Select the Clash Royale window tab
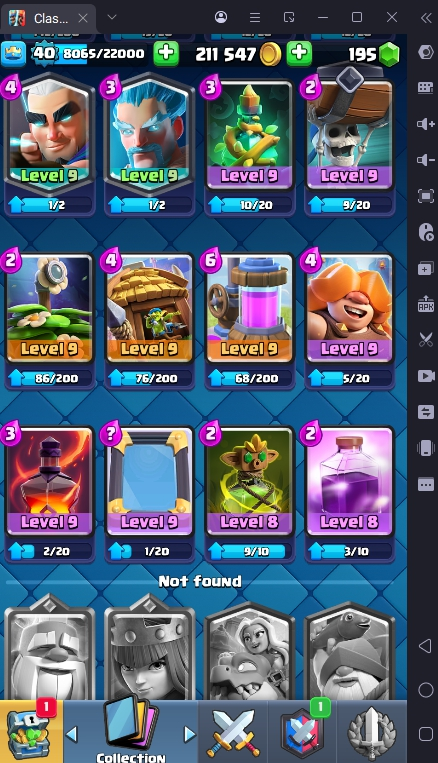 click(x=48, y=18)
